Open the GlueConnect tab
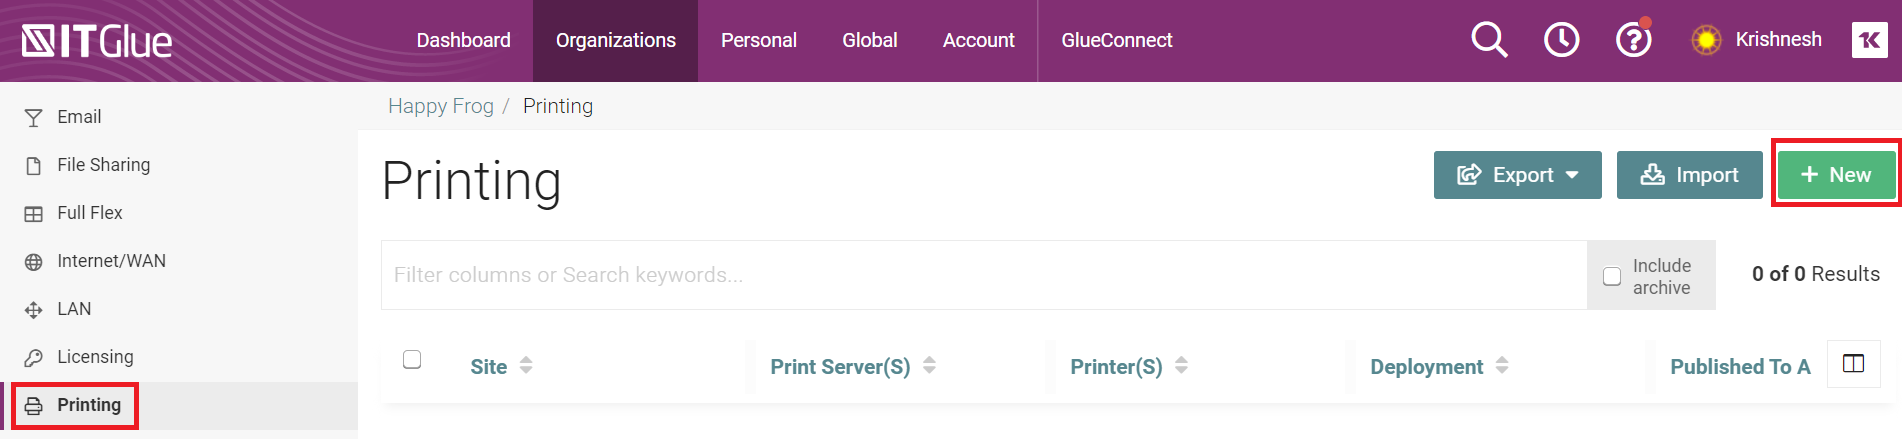Viewport: 1902px width, 439px height. 1117,40
